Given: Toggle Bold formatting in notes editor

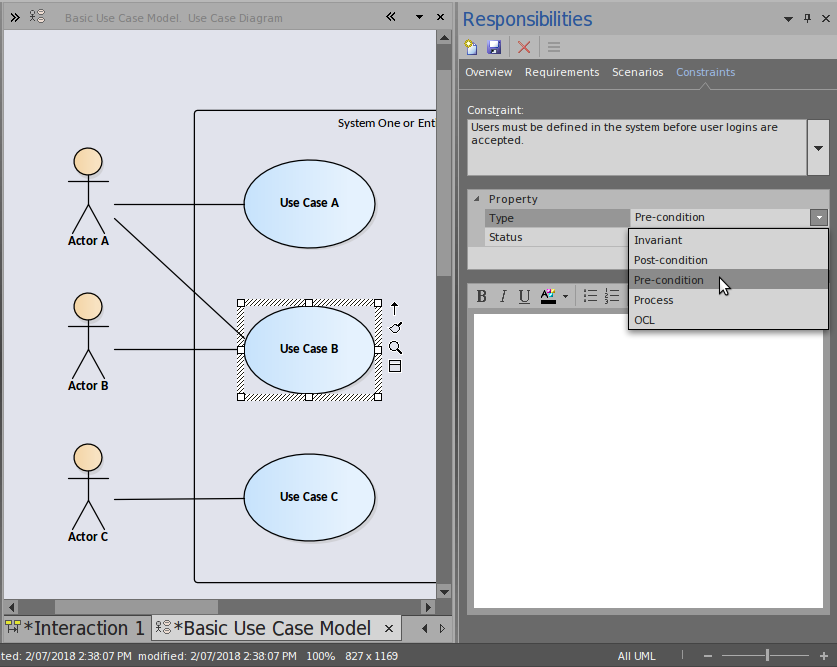Looking at the screenshot, I should click(481, 296).
